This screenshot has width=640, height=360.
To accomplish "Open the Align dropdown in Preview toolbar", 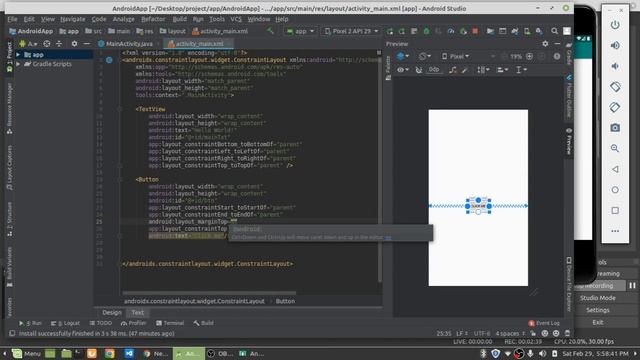I will pyautogui.click(x=502, y=70).
